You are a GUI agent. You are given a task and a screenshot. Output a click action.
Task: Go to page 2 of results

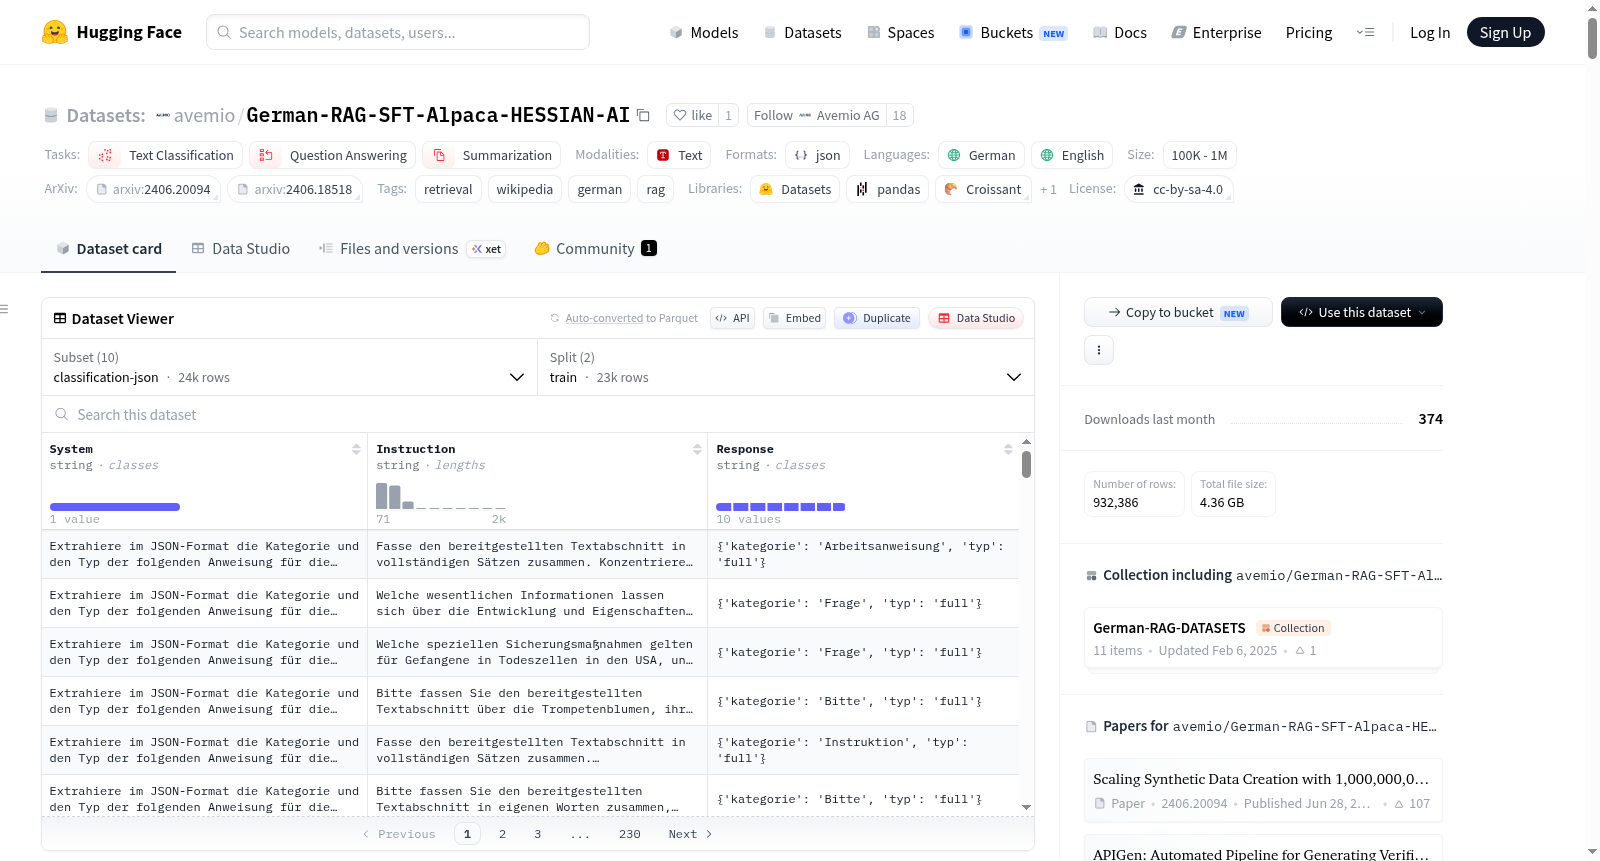pos(502,834)
